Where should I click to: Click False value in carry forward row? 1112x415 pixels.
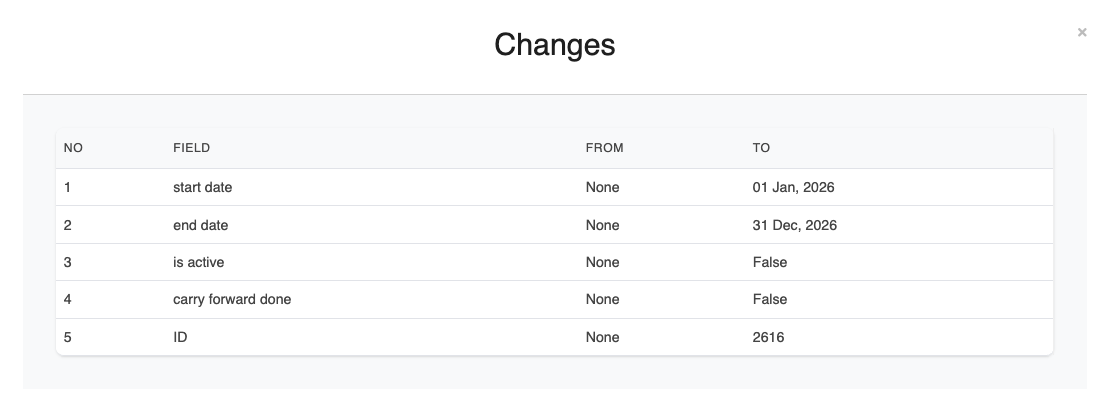(769, 299)
